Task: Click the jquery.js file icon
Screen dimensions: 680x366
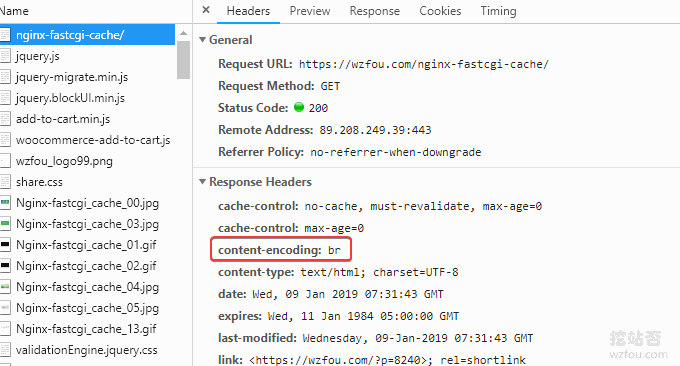Action: (5, 56)
